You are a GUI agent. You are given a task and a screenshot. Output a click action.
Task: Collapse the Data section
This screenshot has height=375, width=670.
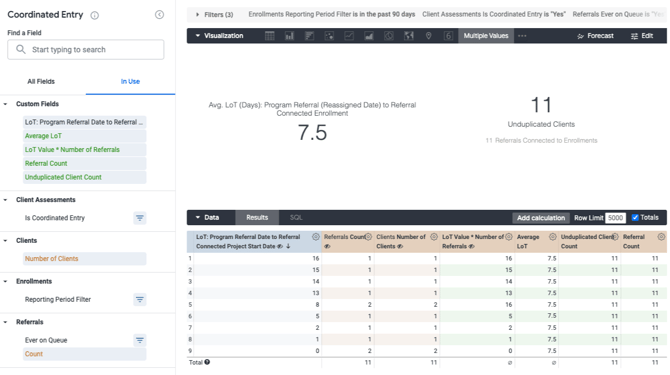(x=198, y=217)
